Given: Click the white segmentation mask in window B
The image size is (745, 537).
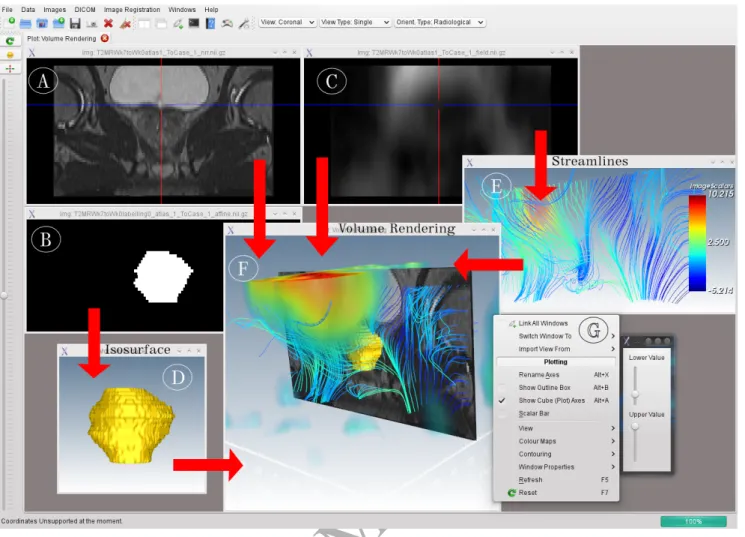Looking at the screenshot, I should pyautogui.click(x=163, y=277).
